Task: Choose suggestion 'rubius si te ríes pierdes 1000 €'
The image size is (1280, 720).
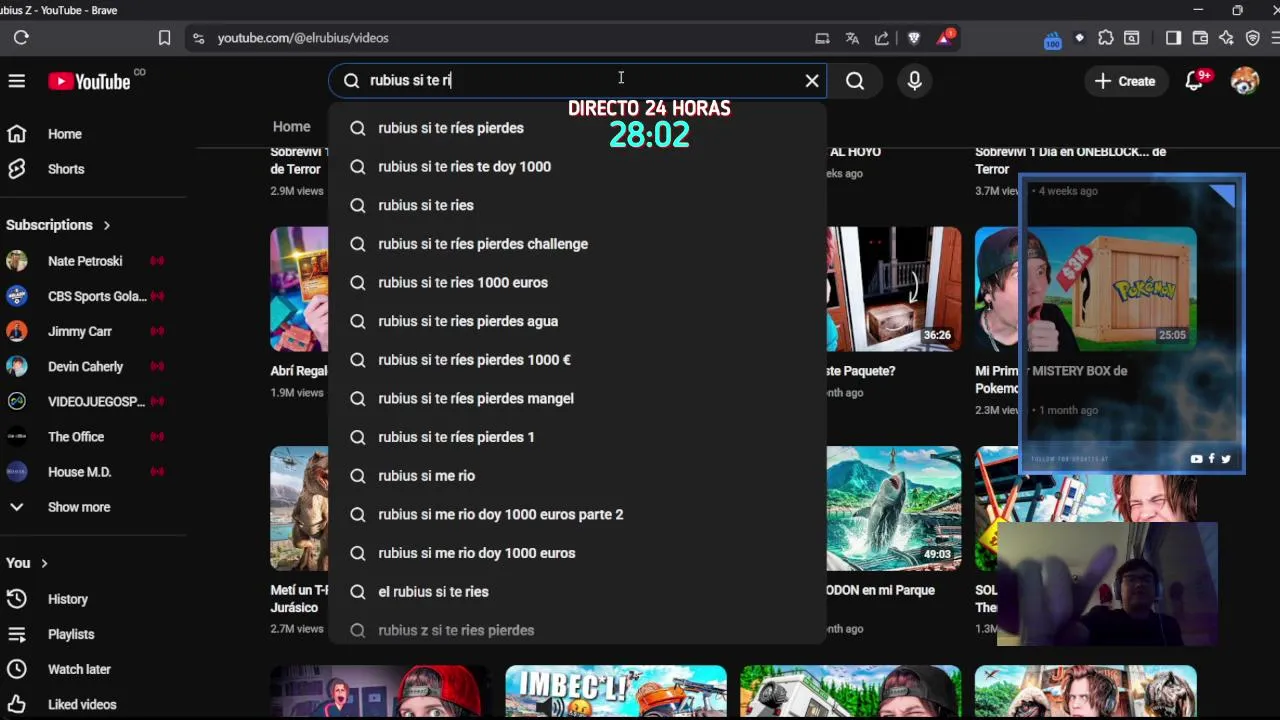Action: point(577,360)
